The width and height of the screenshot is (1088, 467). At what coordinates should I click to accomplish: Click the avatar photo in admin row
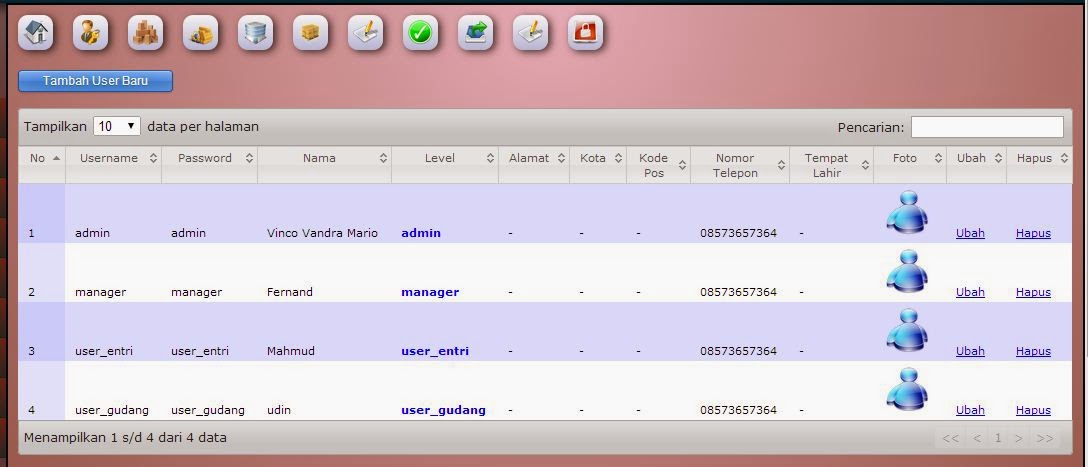[x=908, y=212]
